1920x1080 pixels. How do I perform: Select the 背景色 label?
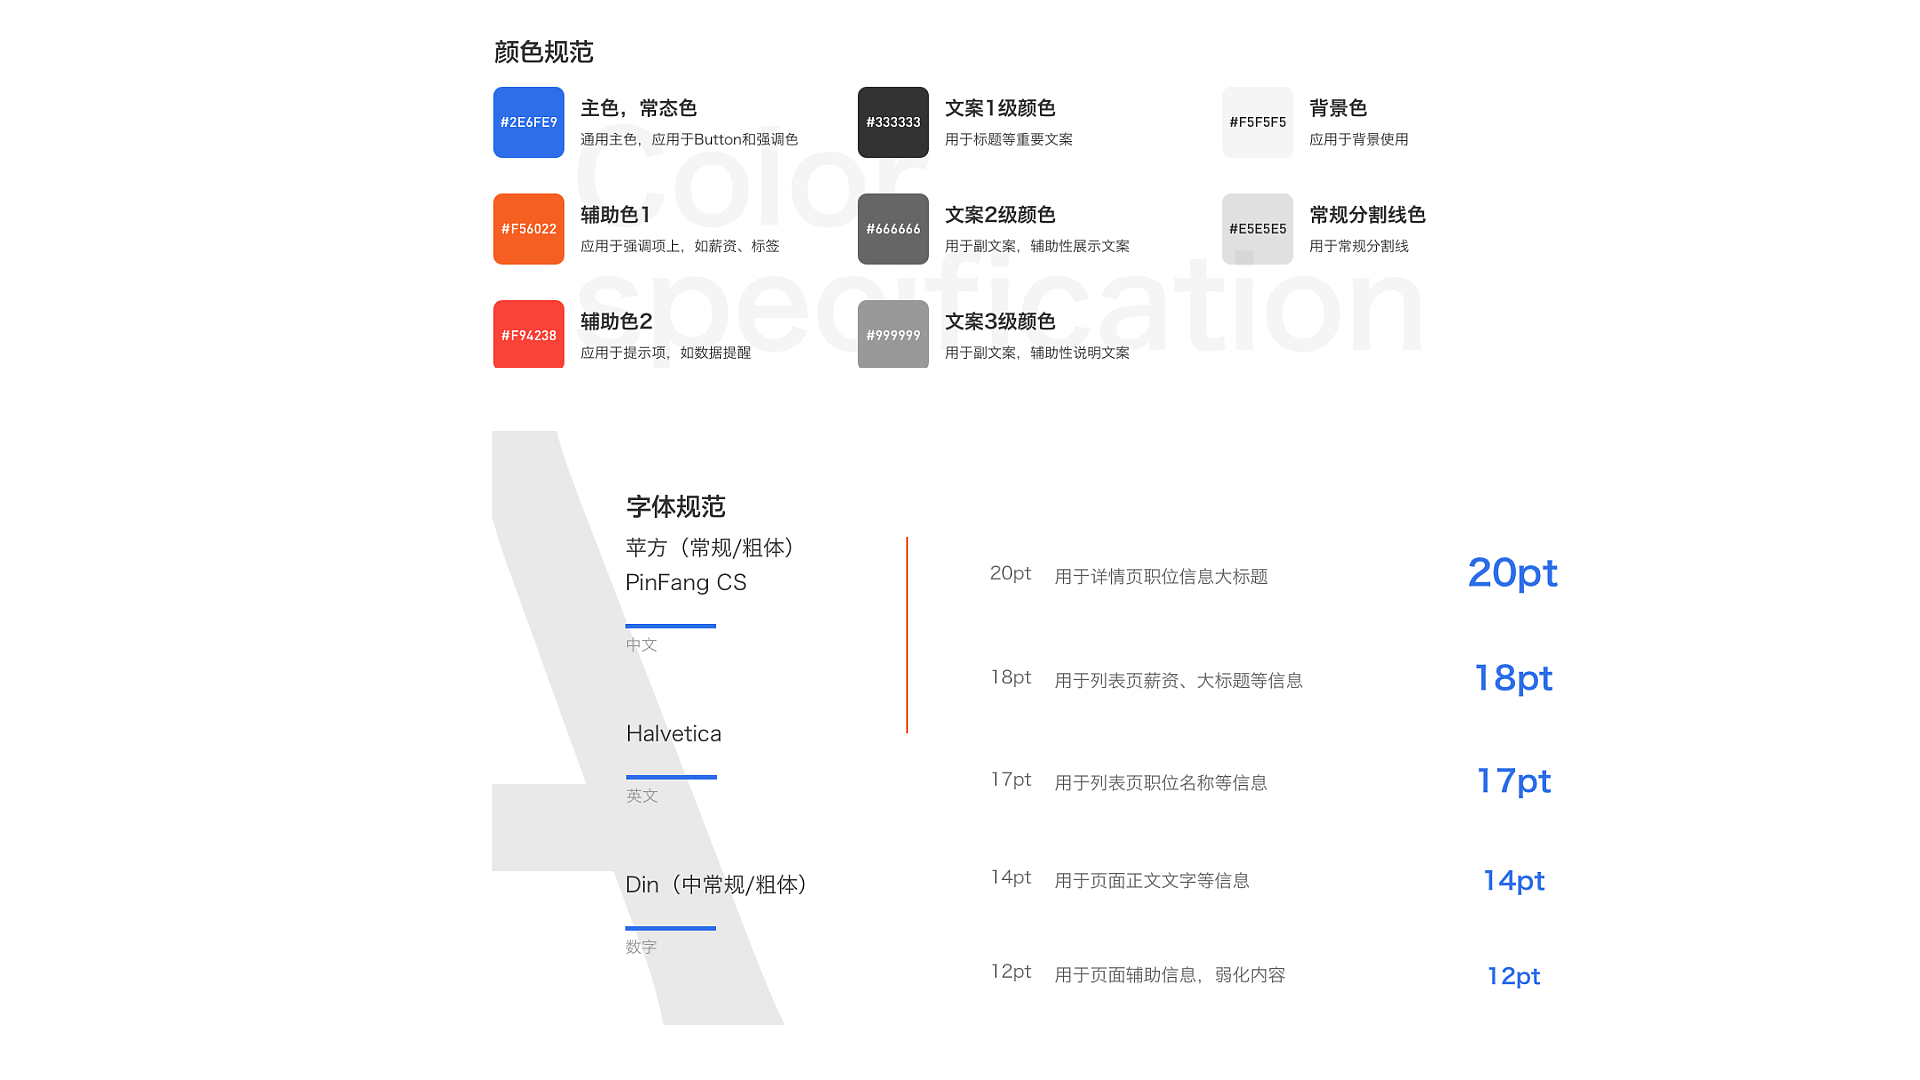(x=1338, y=108)
